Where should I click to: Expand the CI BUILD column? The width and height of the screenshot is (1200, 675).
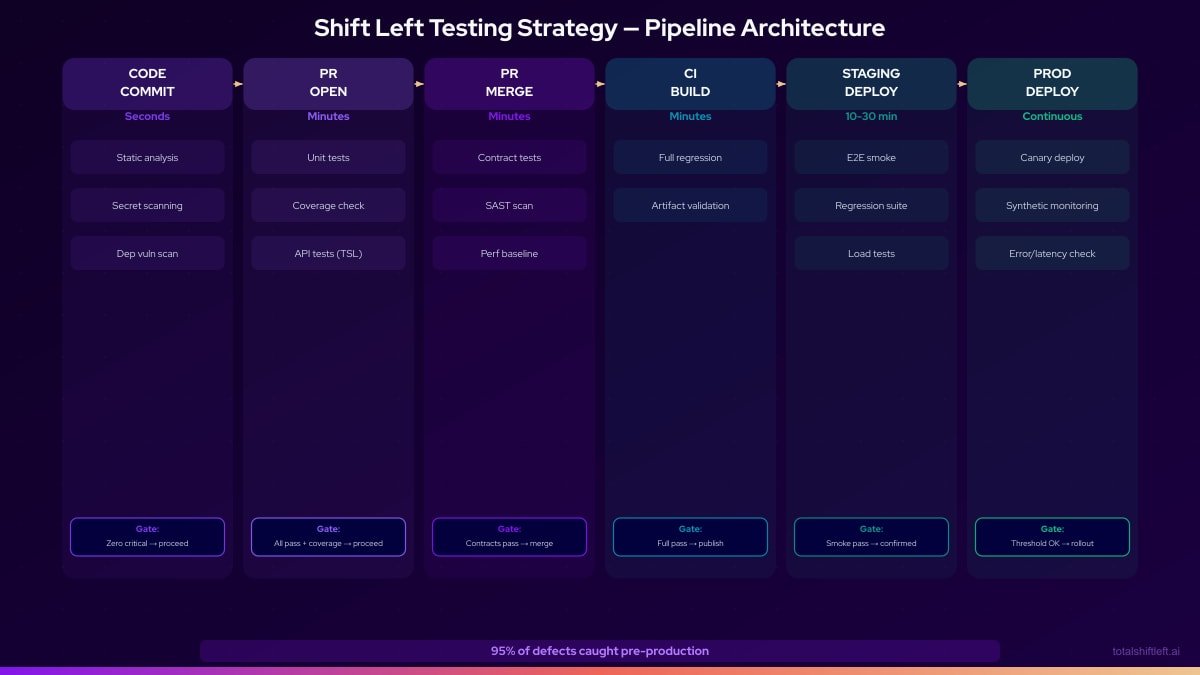click(x=690, y=83)
